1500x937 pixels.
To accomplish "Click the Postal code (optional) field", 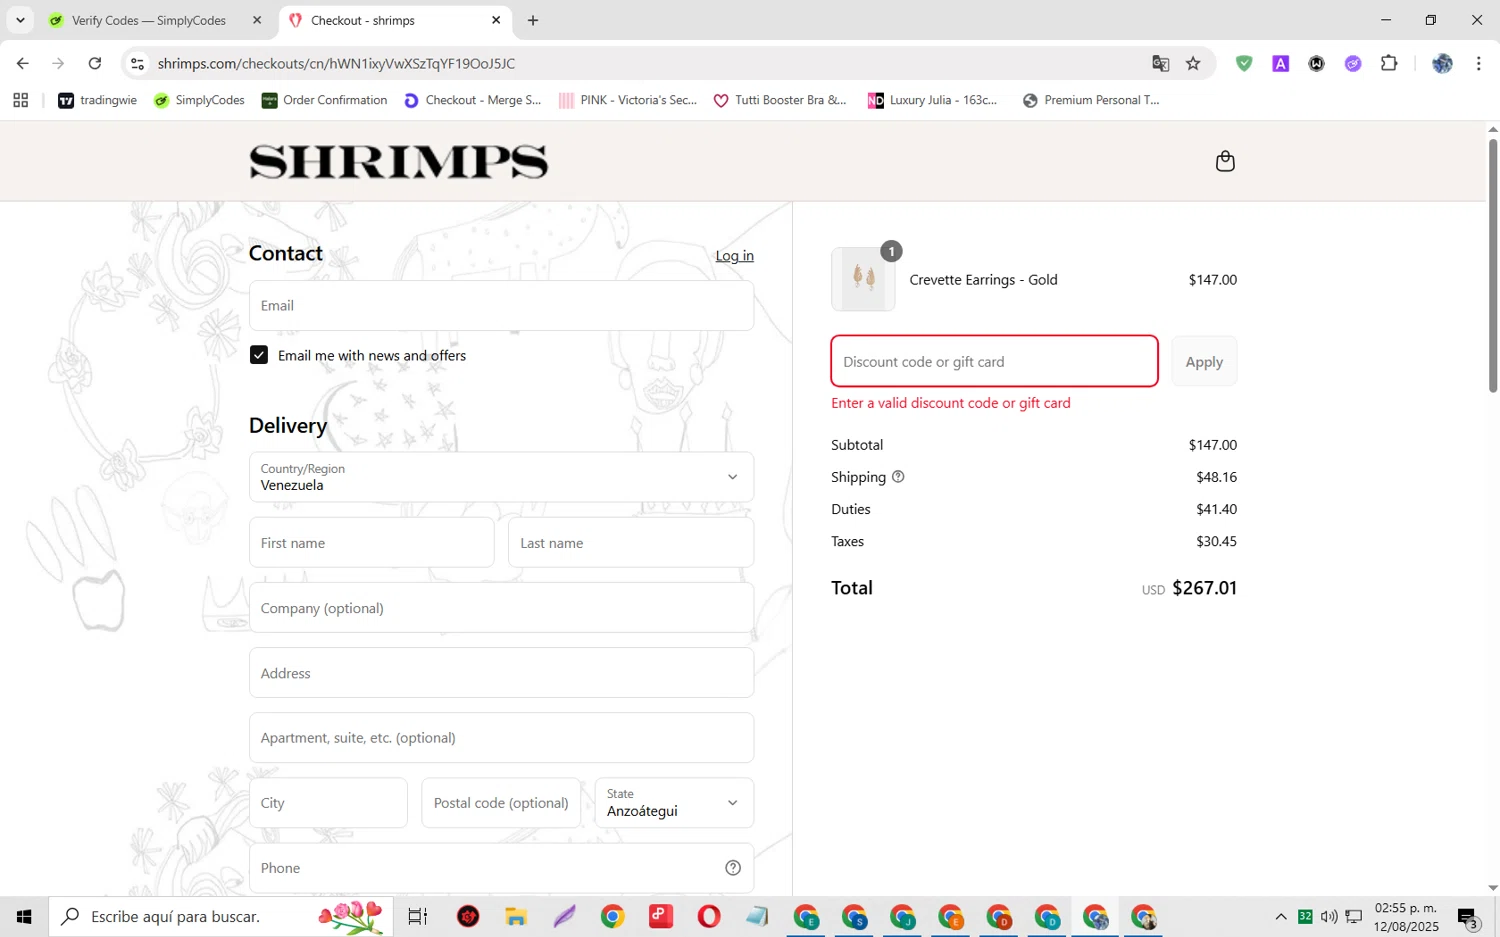I will point(501,803).
